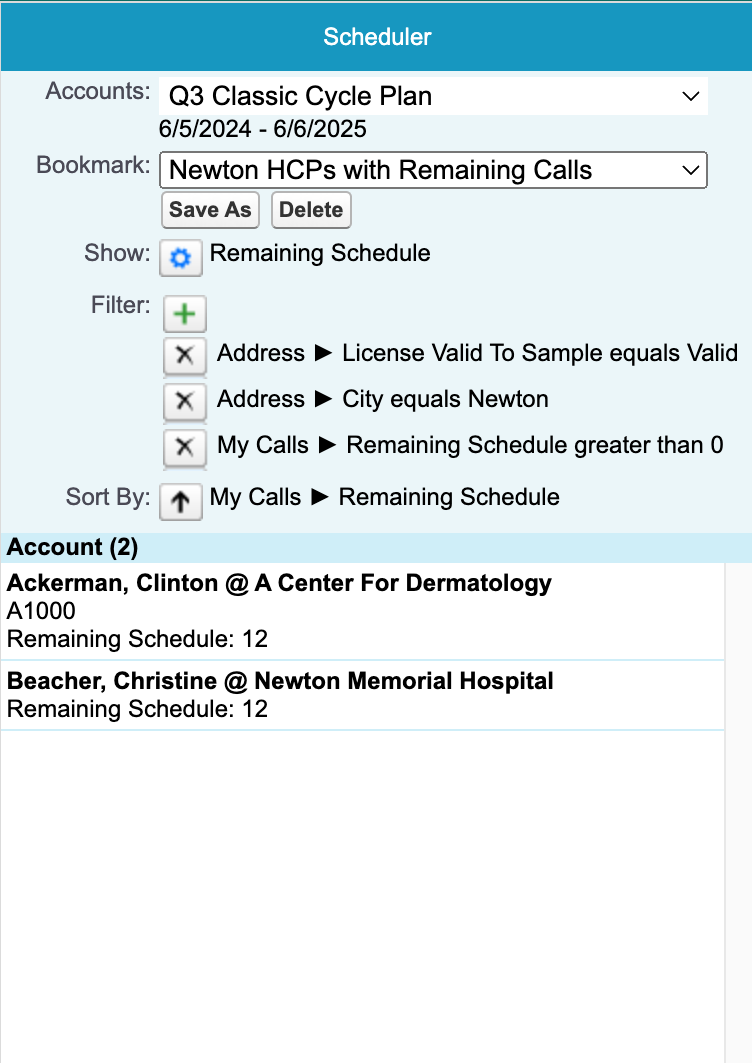Click the City equals Newton filter text
Image resolution: width=752 pixels, height=1063 pixels.
click(383, 399)
